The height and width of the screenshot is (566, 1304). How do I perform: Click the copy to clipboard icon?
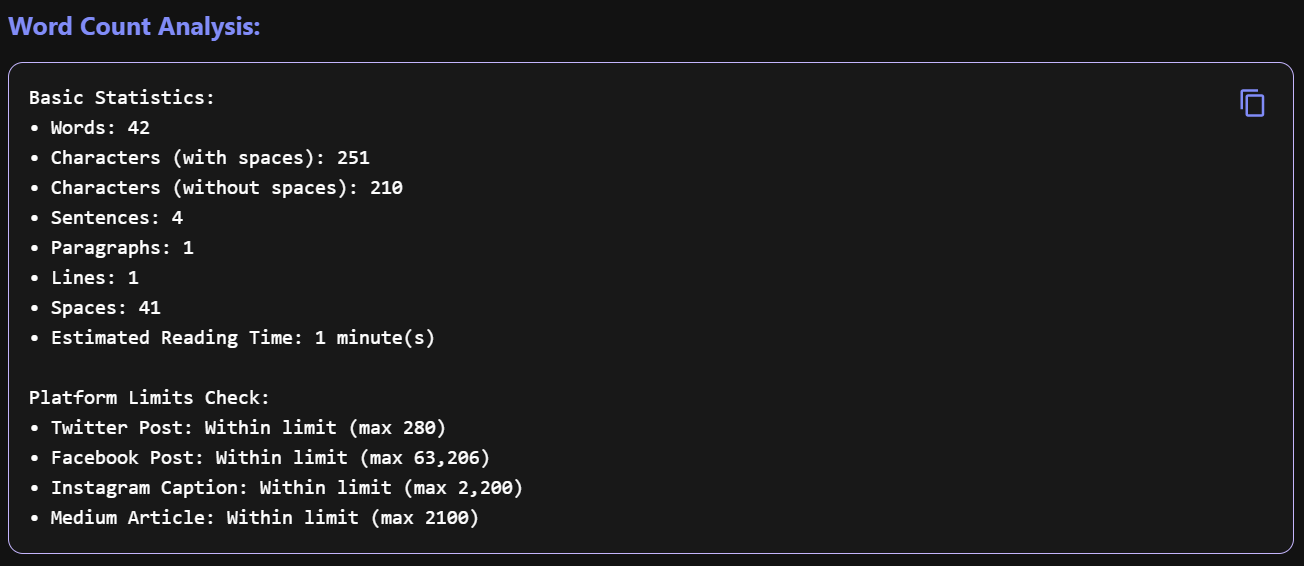(1252, 103)
